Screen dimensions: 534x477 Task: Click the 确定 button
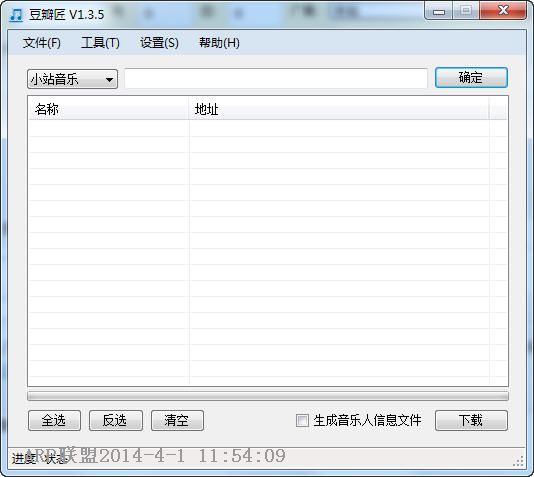(x=471, y=78)
